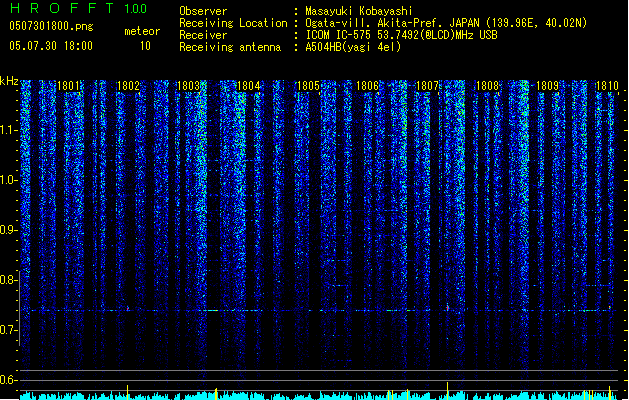Click the 1.1 frequency axis label
Image resolution: width=629 pixels, height=400 pixels.
[x=9, y=130]
